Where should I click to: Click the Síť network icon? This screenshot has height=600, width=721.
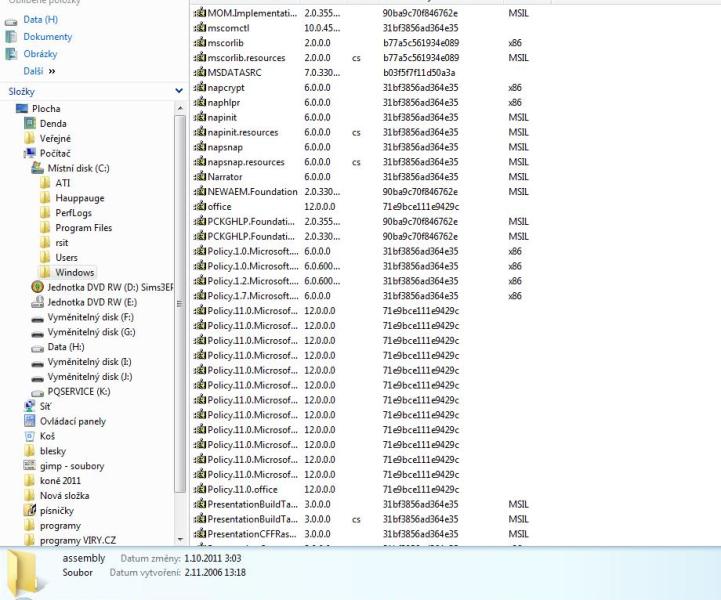tap(30, 406)
